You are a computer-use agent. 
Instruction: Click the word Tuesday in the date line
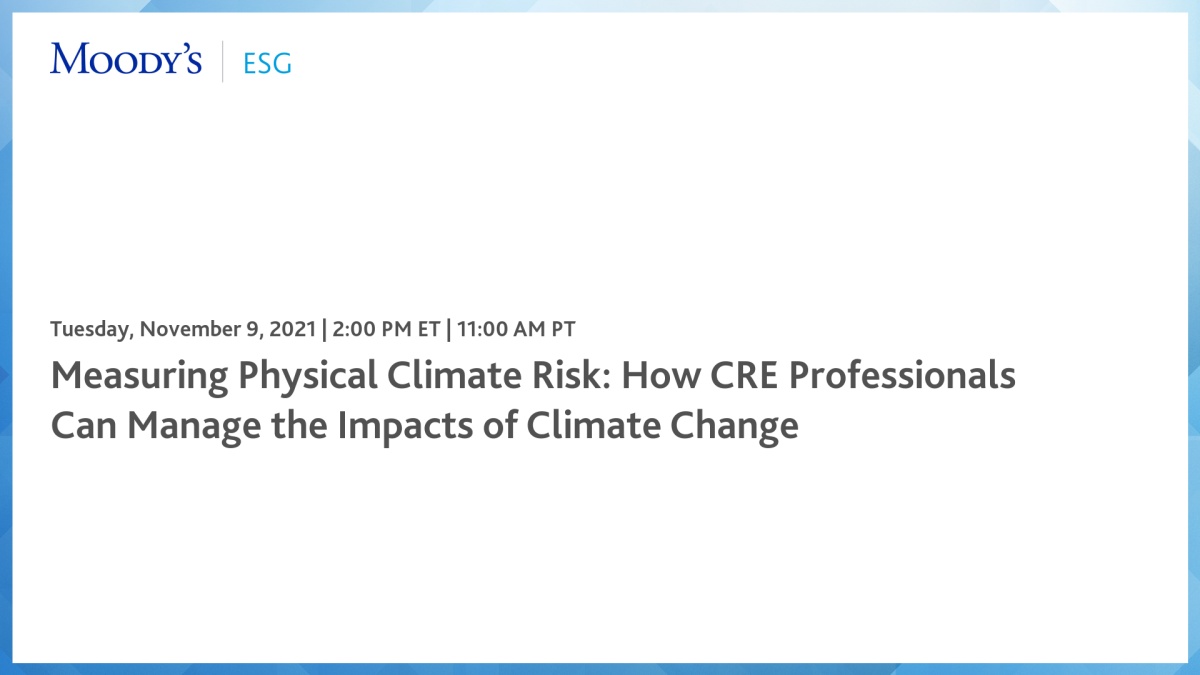coord(90,328)
